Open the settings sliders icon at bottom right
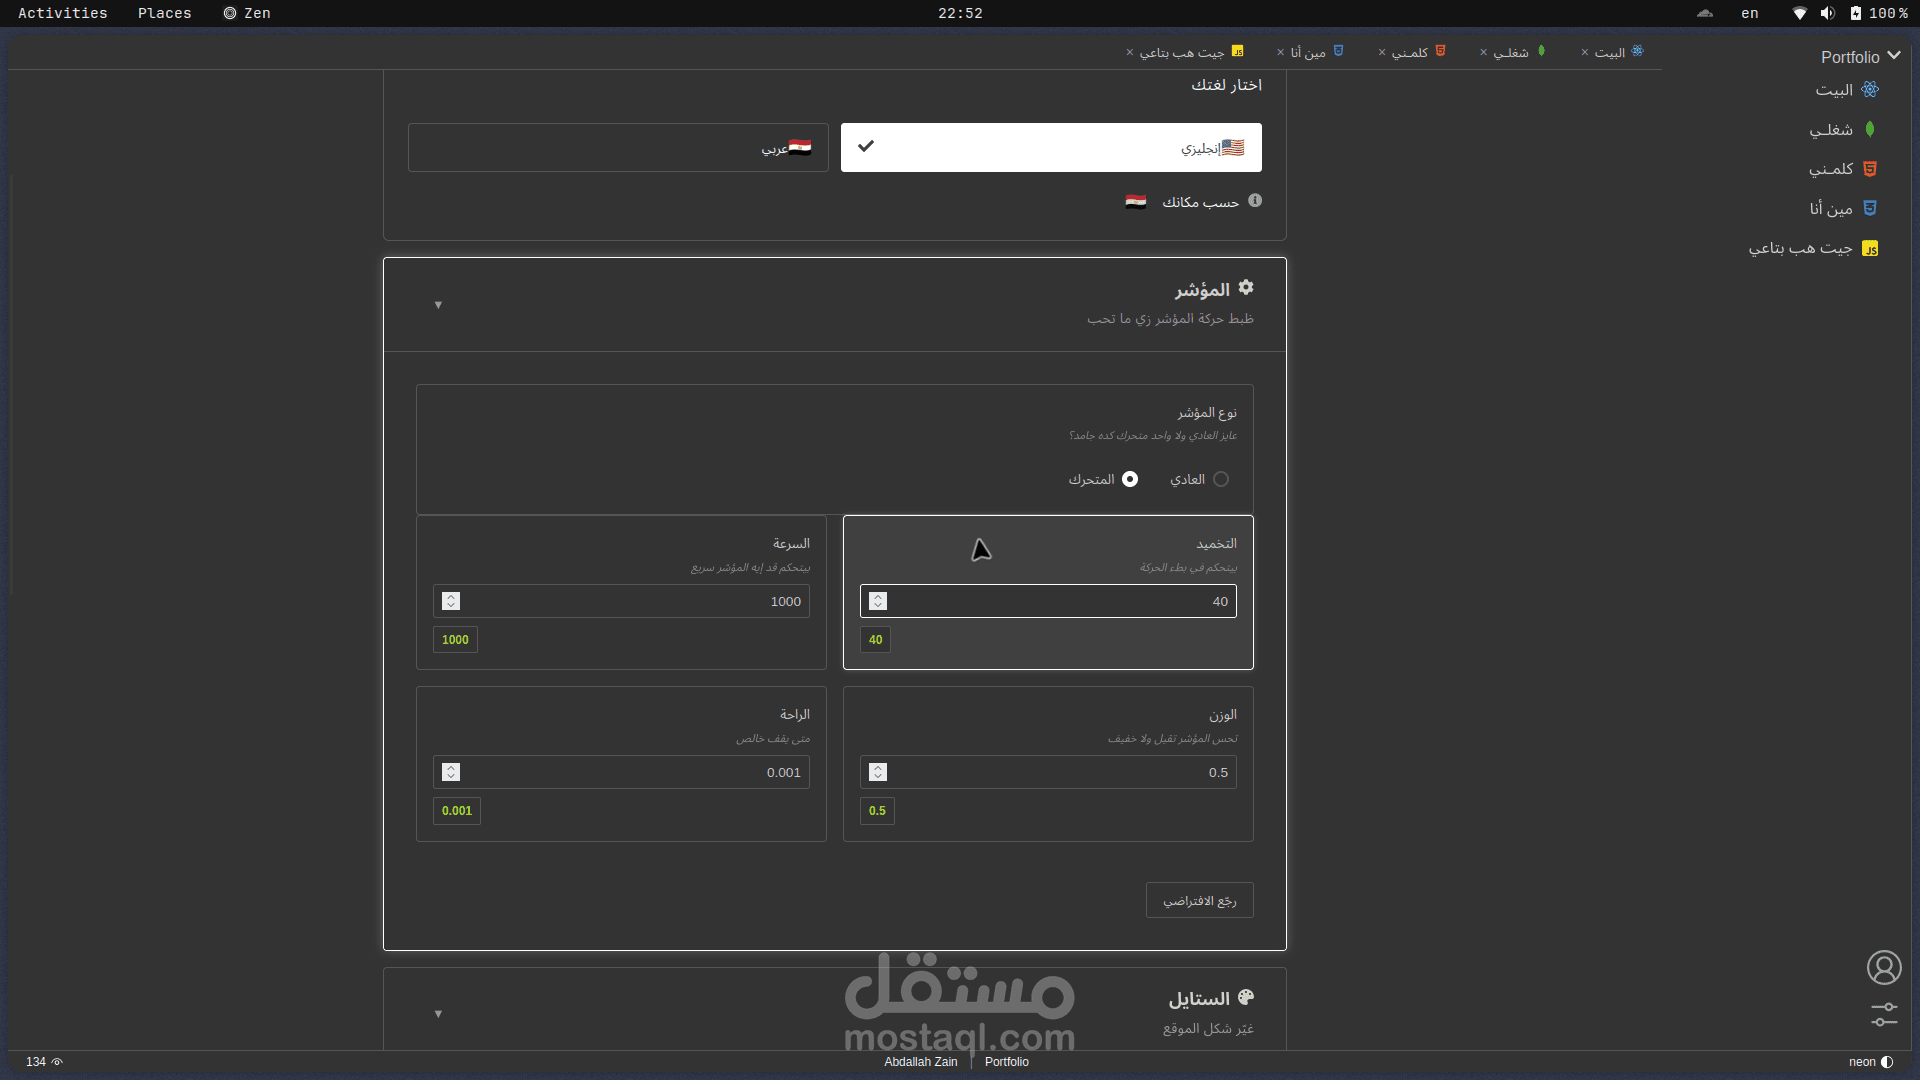 click(x=1884, y=1014)
